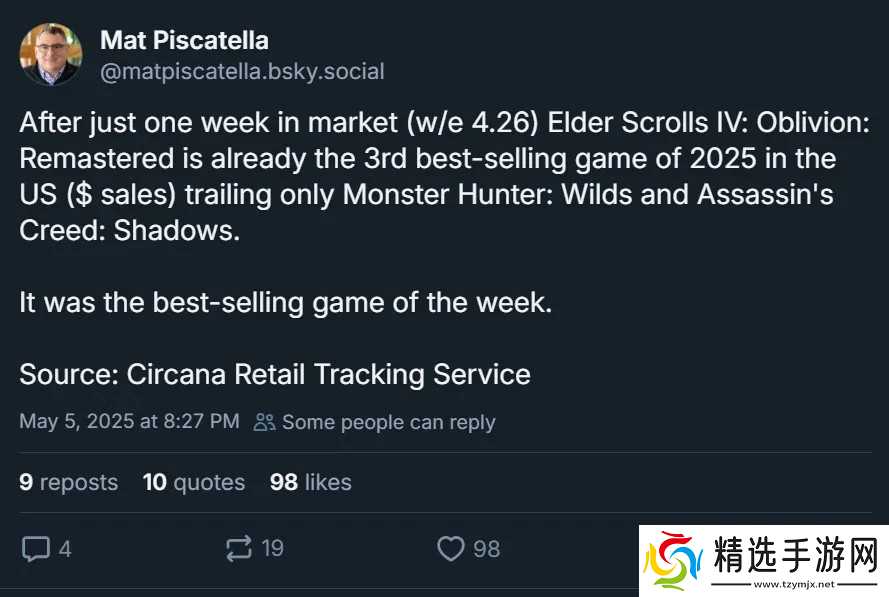889x597 pixels.
Task: Click the "Some people can reply" label
Action: [388, 422]
